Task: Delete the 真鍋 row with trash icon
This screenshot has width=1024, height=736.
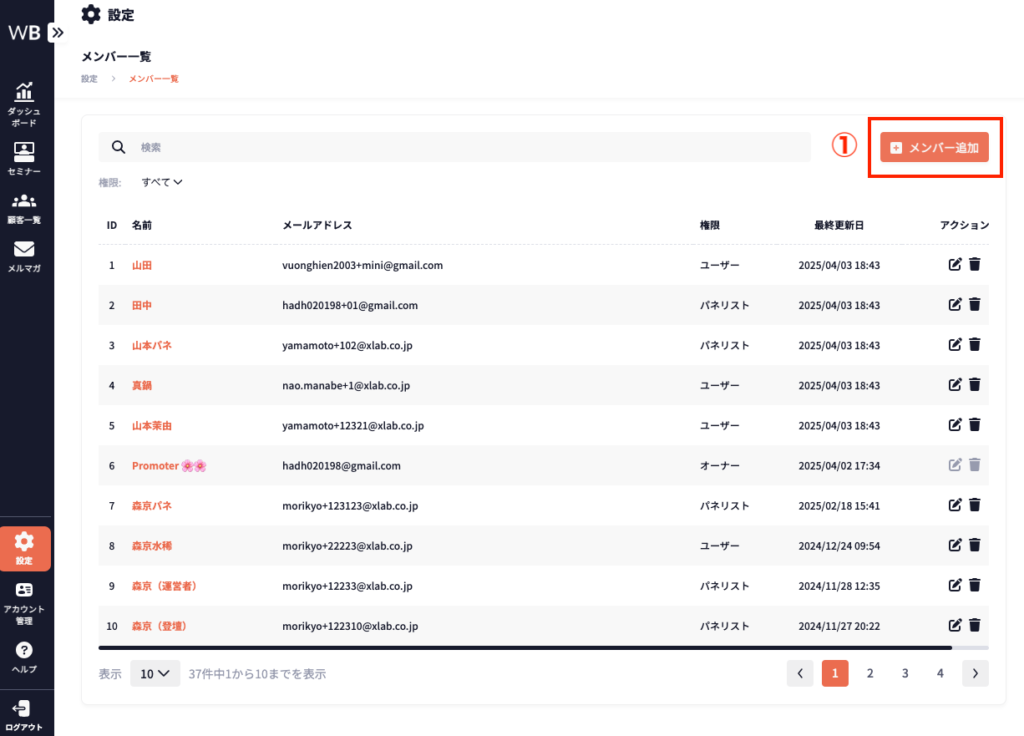Action: pyautogui.click(x=975, y=385)
